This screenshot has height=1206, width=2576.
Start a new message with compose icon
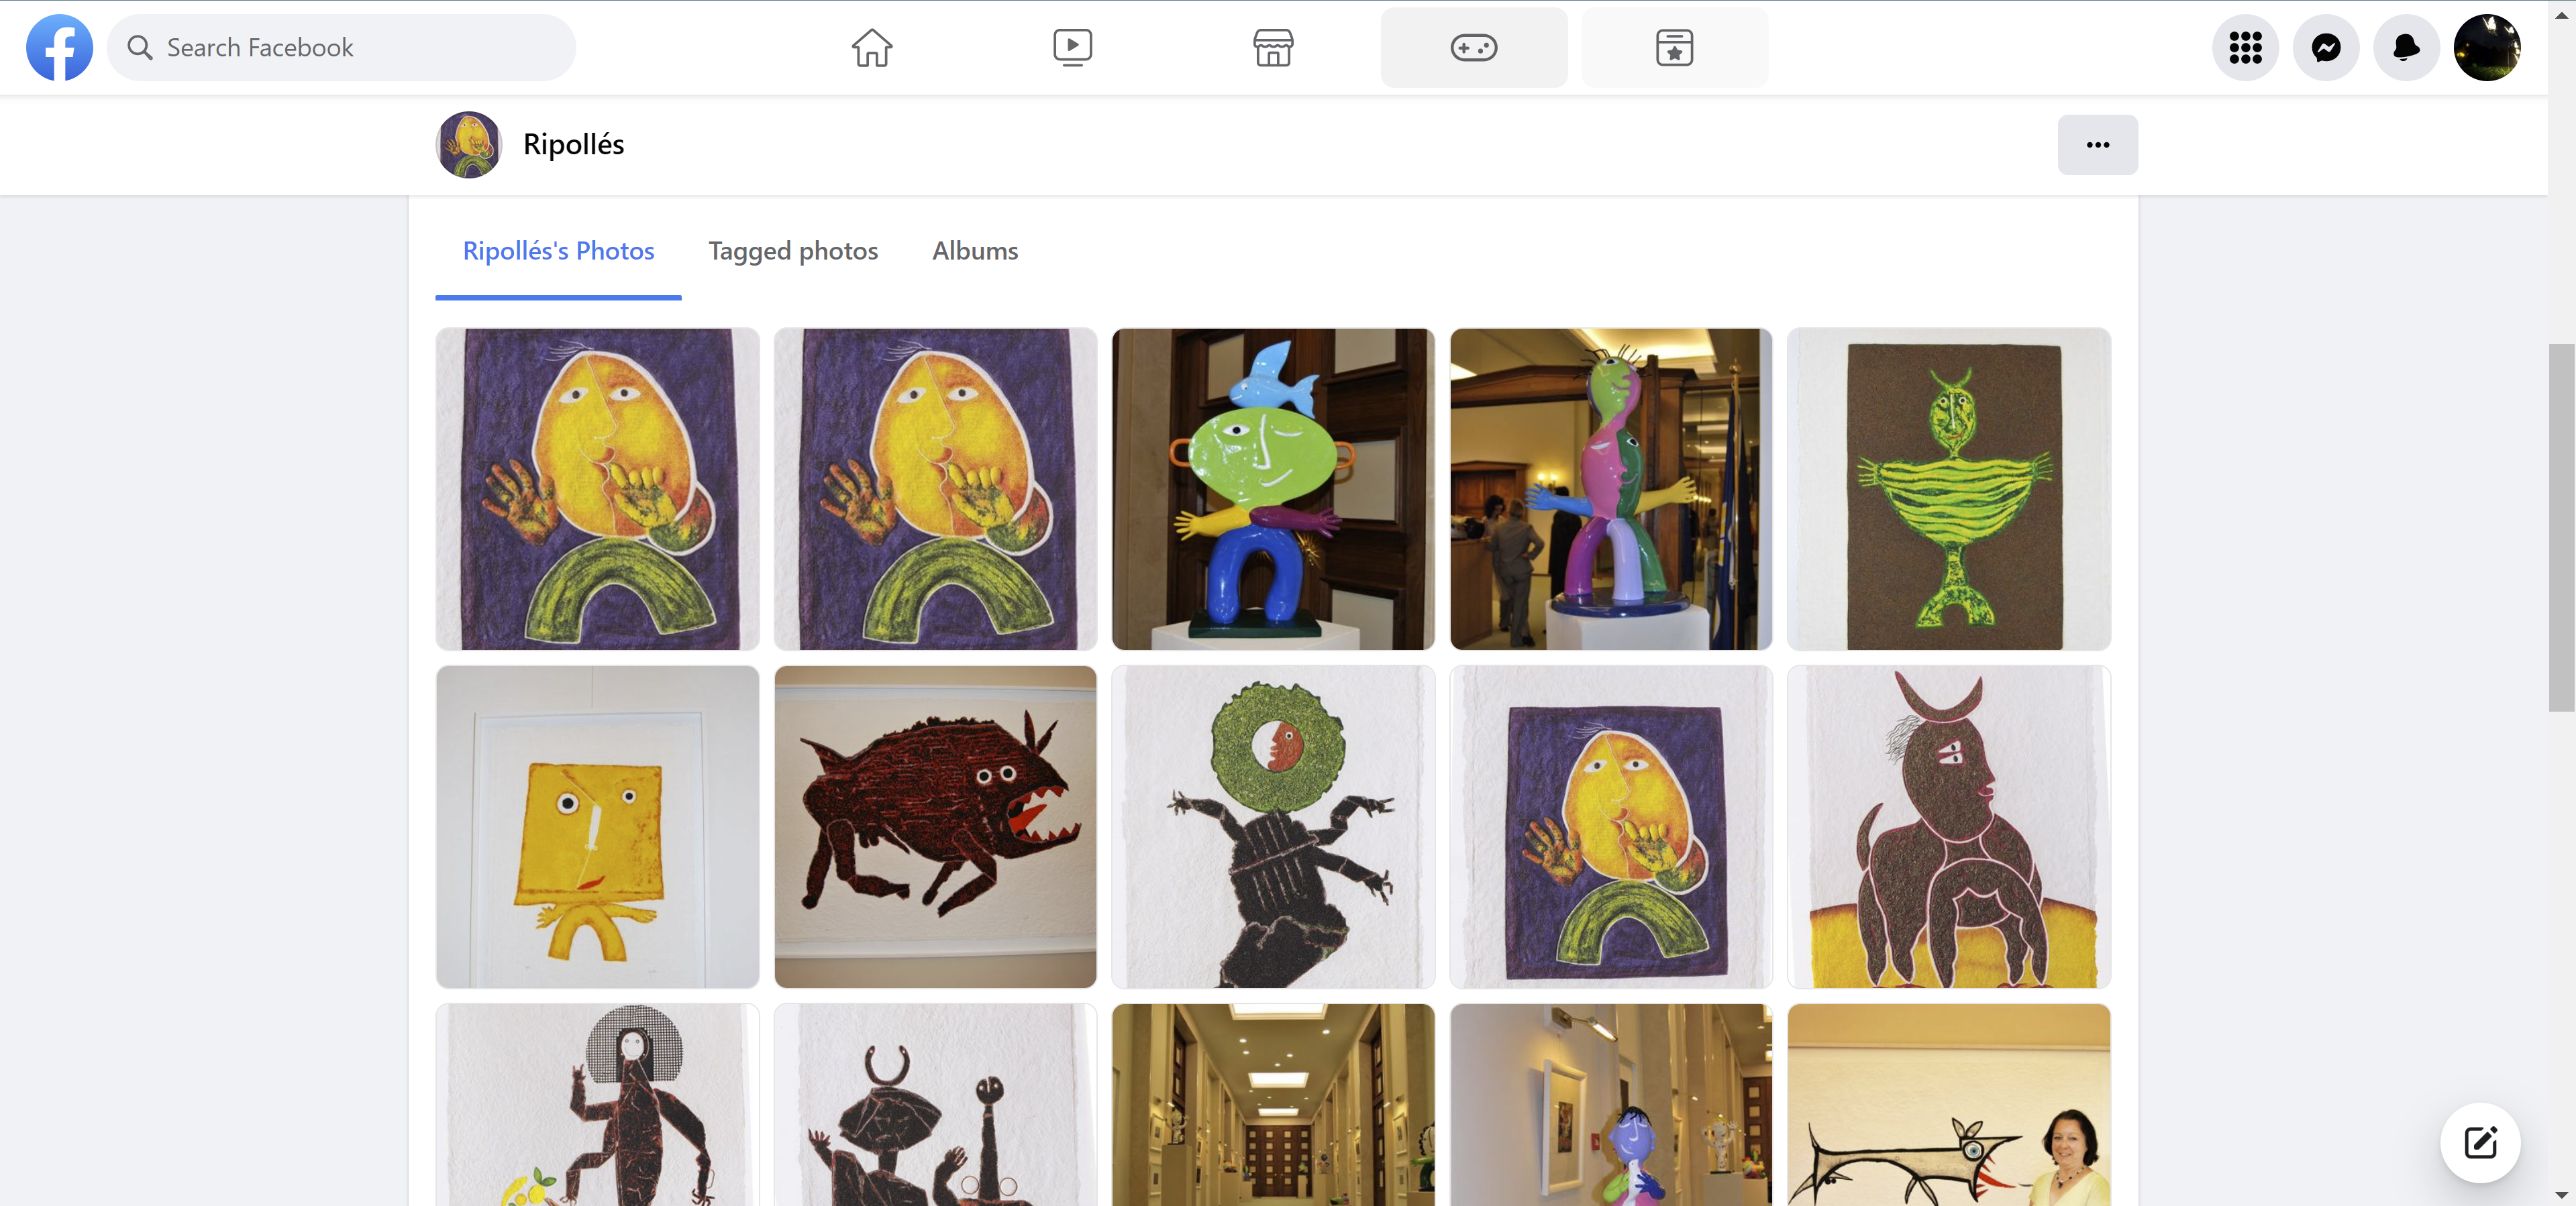pyautogui.click(x=2480, y=1142)
